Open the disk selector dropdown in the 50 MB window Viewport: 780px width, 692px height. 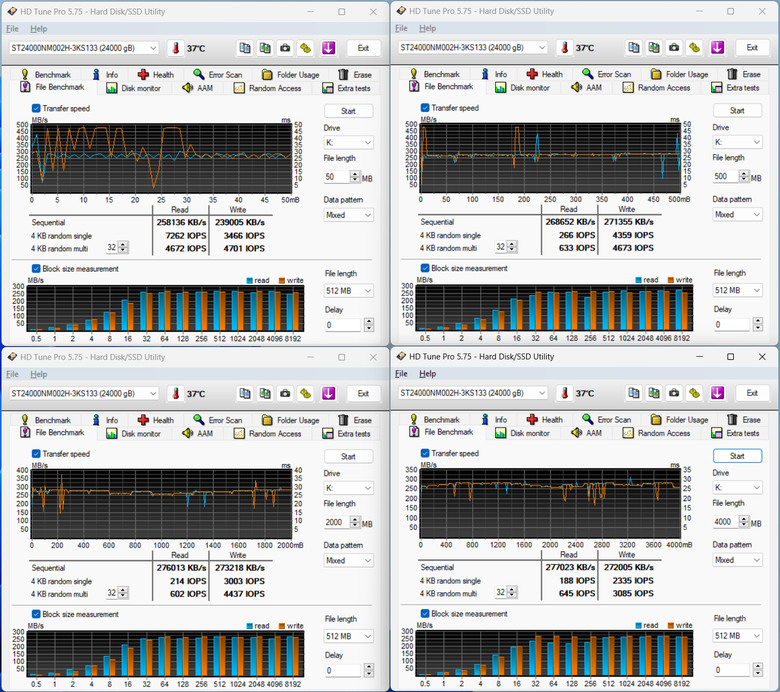(84, 48)
